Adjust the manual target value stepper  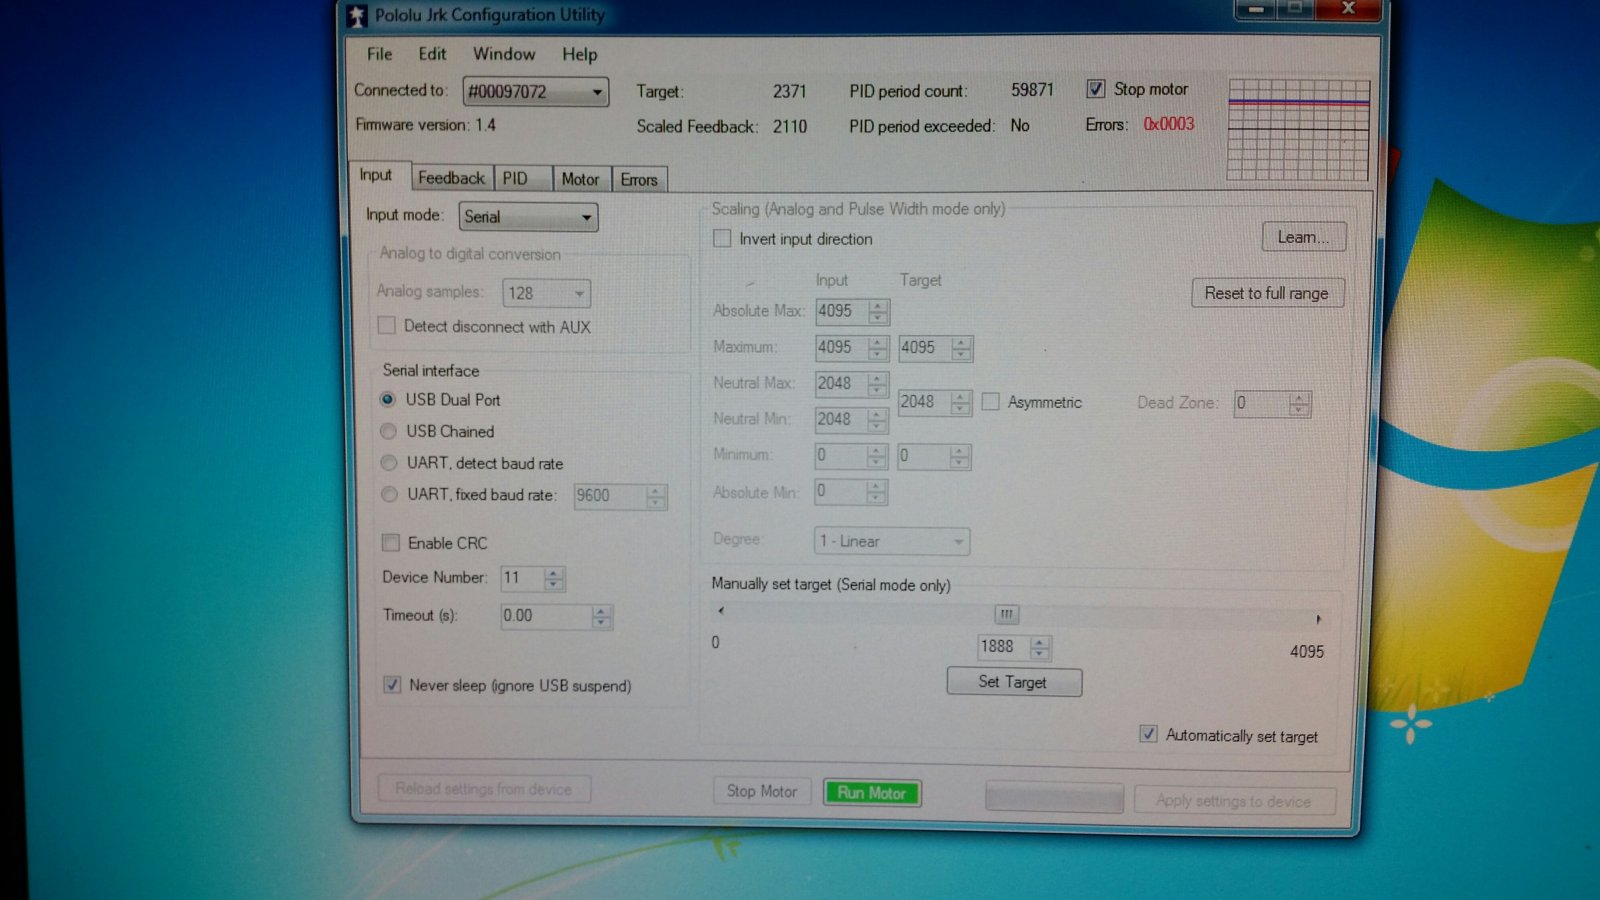(x=1040, y=648)
